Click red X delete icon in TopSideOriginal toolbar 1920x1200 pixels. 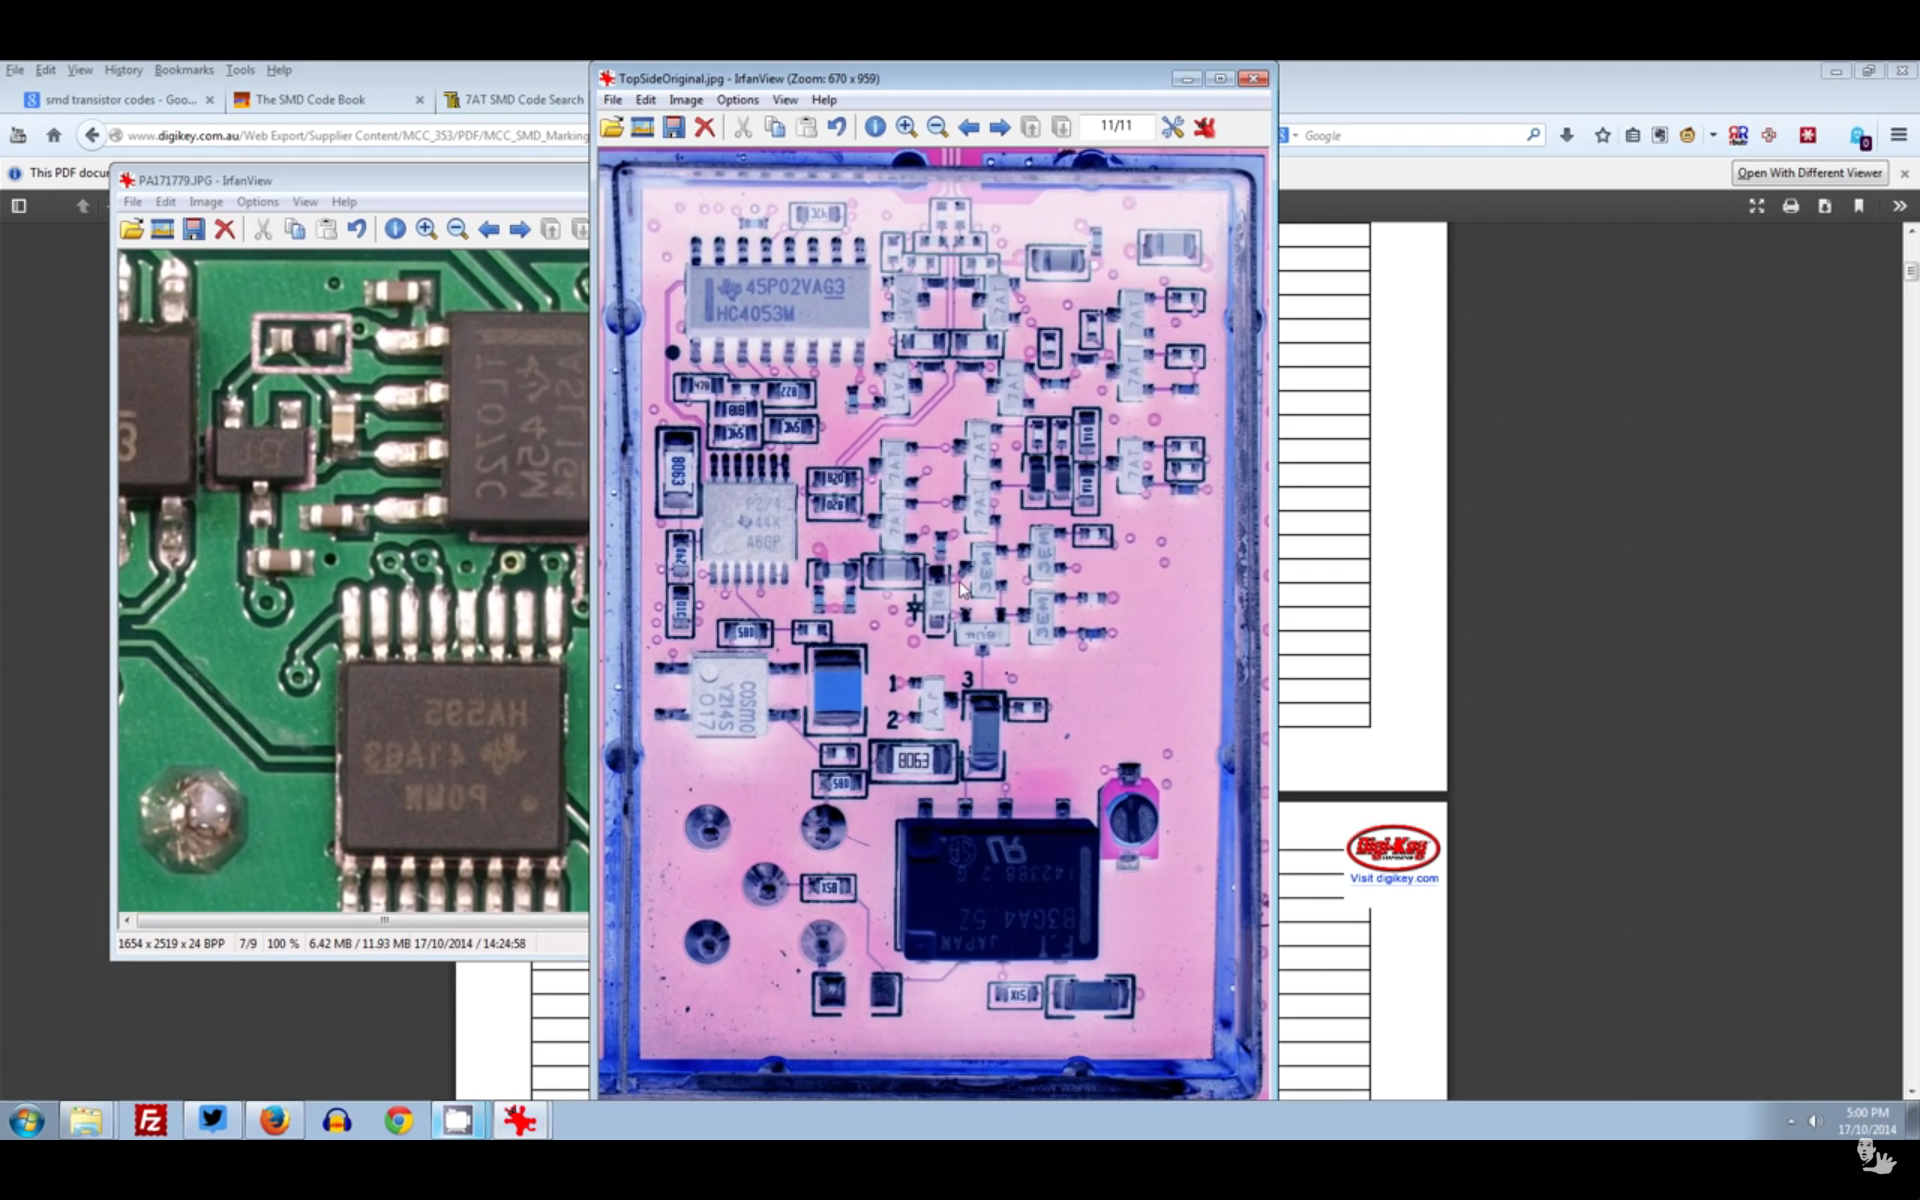705,127
